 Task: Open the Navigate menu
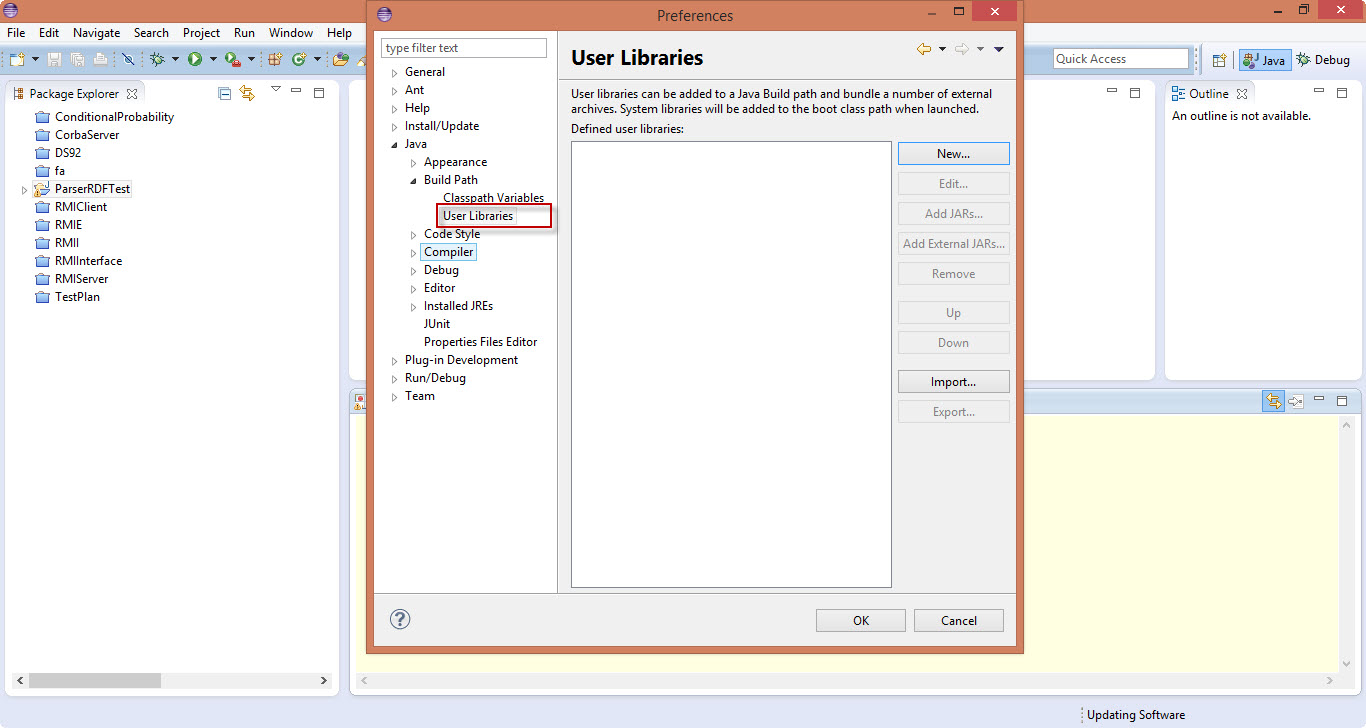pos(96,33)
